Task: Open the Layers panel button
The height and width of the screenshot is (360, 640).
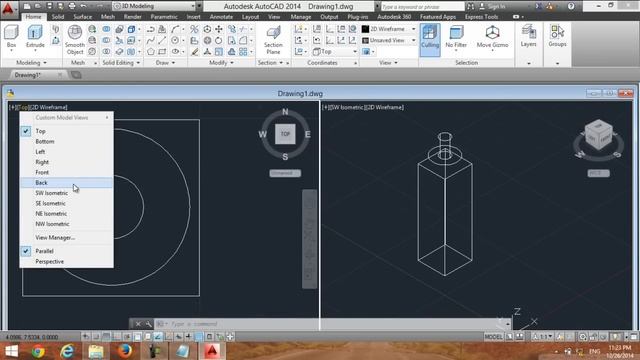Action: (528, 36)
